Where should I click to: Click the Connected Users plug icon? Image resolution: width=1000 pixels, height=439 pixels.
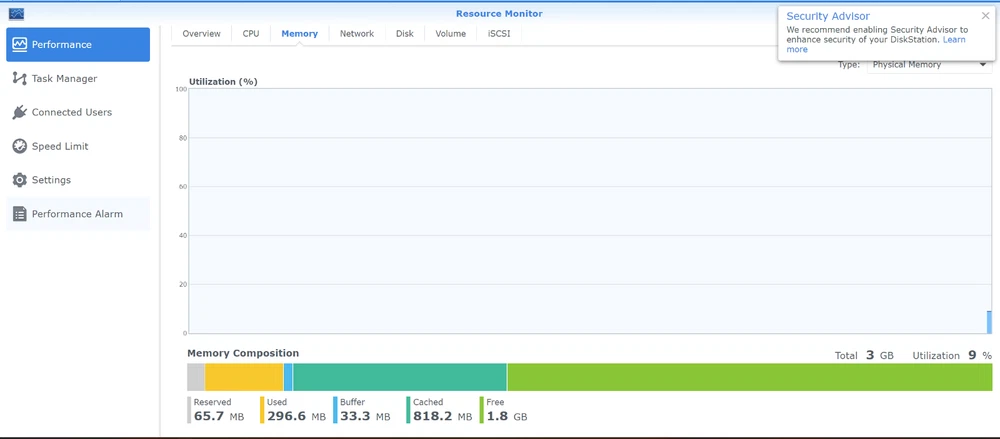pos(19,112)
